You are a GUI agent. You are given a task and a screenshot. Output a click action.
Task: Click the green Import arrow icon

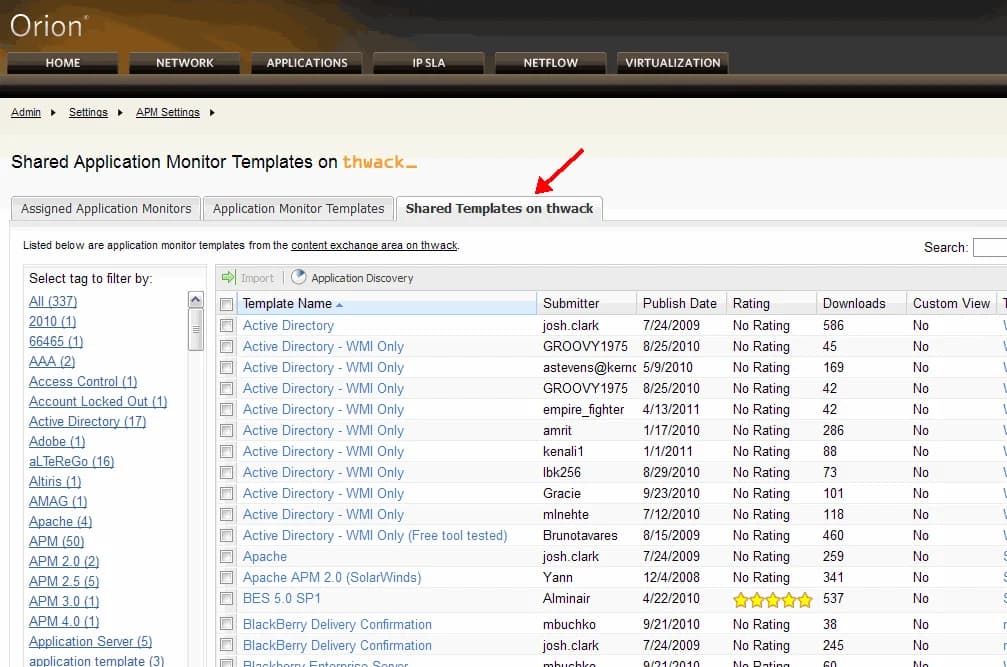[x=229, y=277]
